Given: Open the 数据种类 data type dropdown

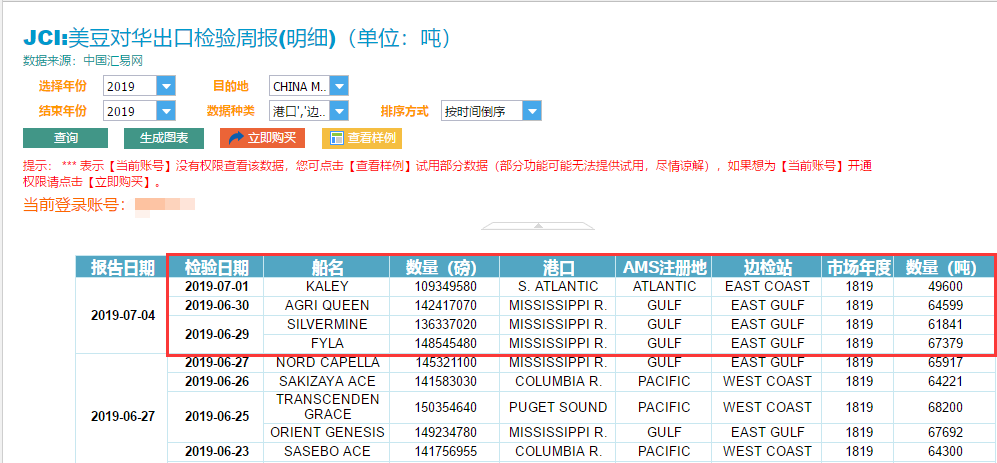Looking at the screenshot, I should click(340, 111).
